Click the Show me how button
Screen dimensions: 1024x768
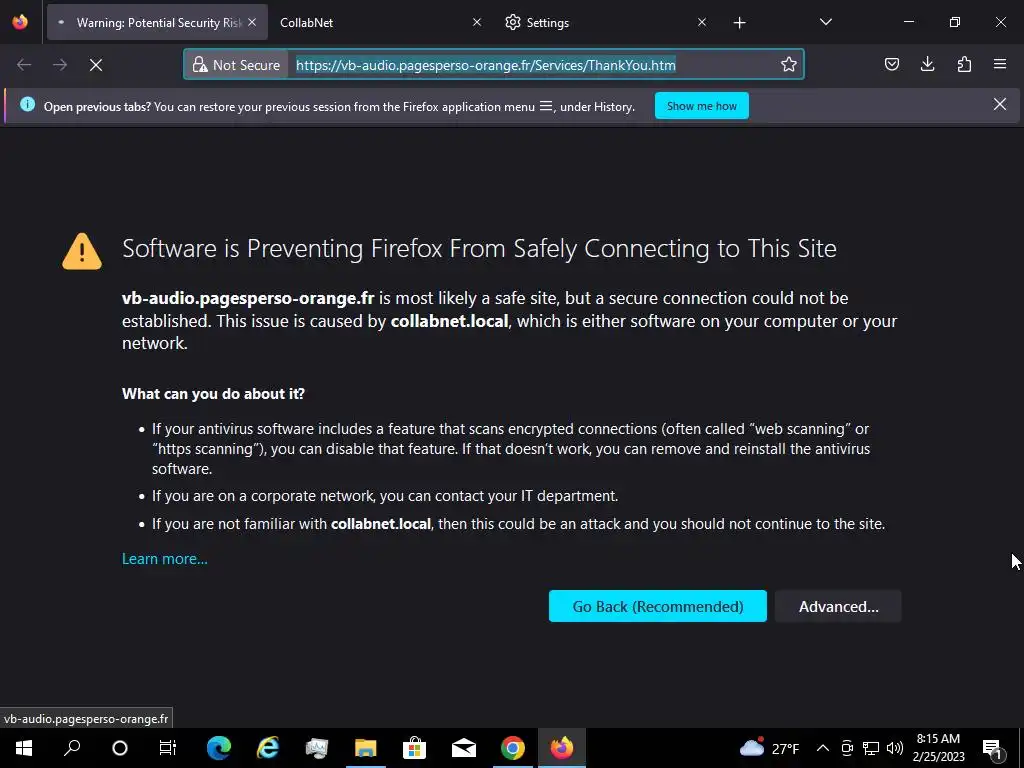click(701, 106)
